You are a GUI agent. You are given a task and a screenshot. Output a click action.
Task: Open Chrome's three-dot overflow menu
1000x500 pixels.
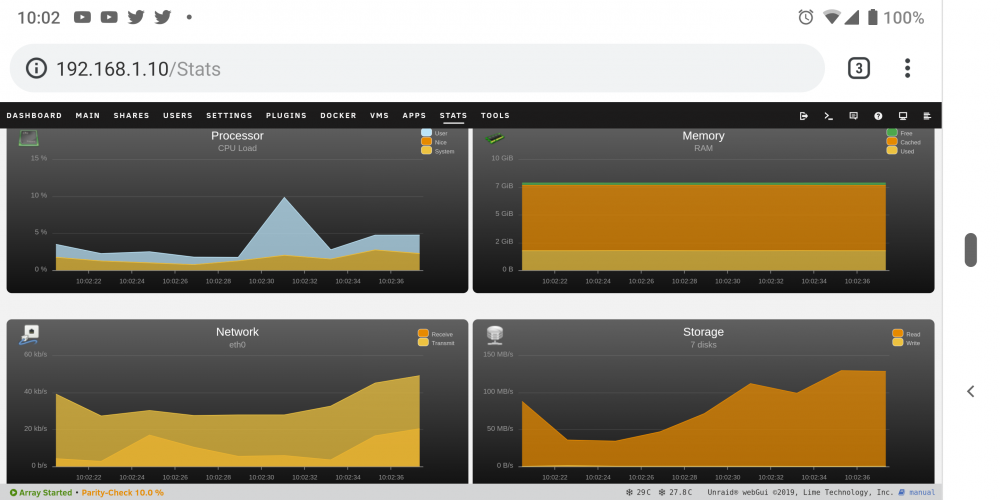coord(907,68)
